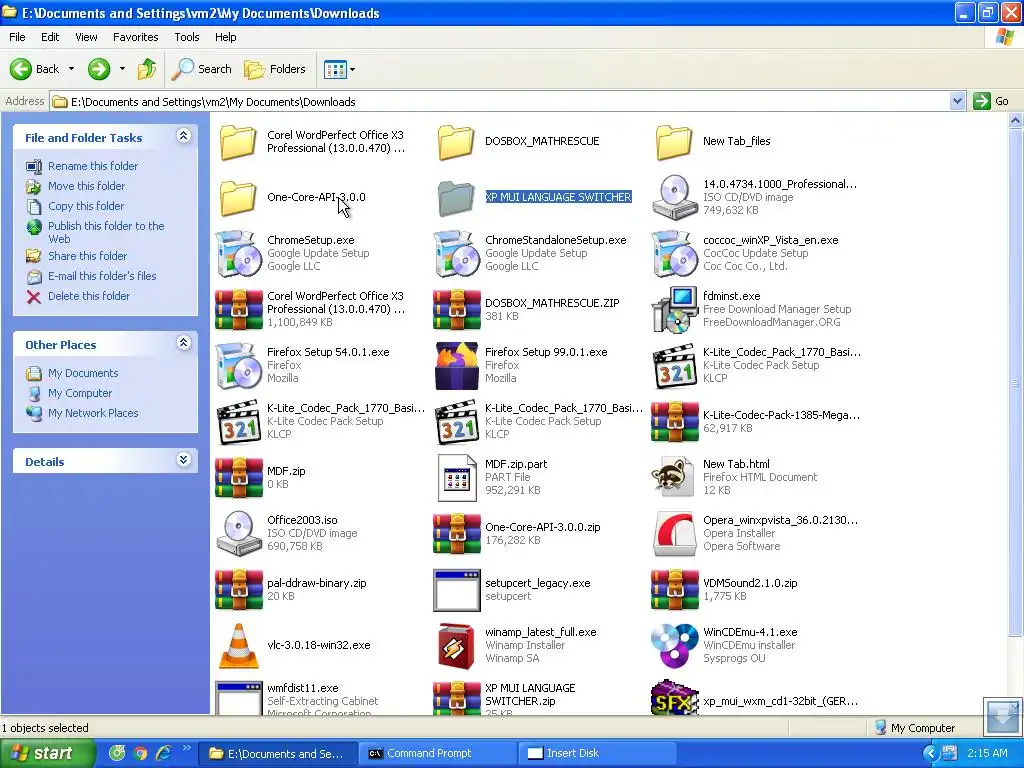Select the Office2003.iso disc image icon

tap(238, 534)
